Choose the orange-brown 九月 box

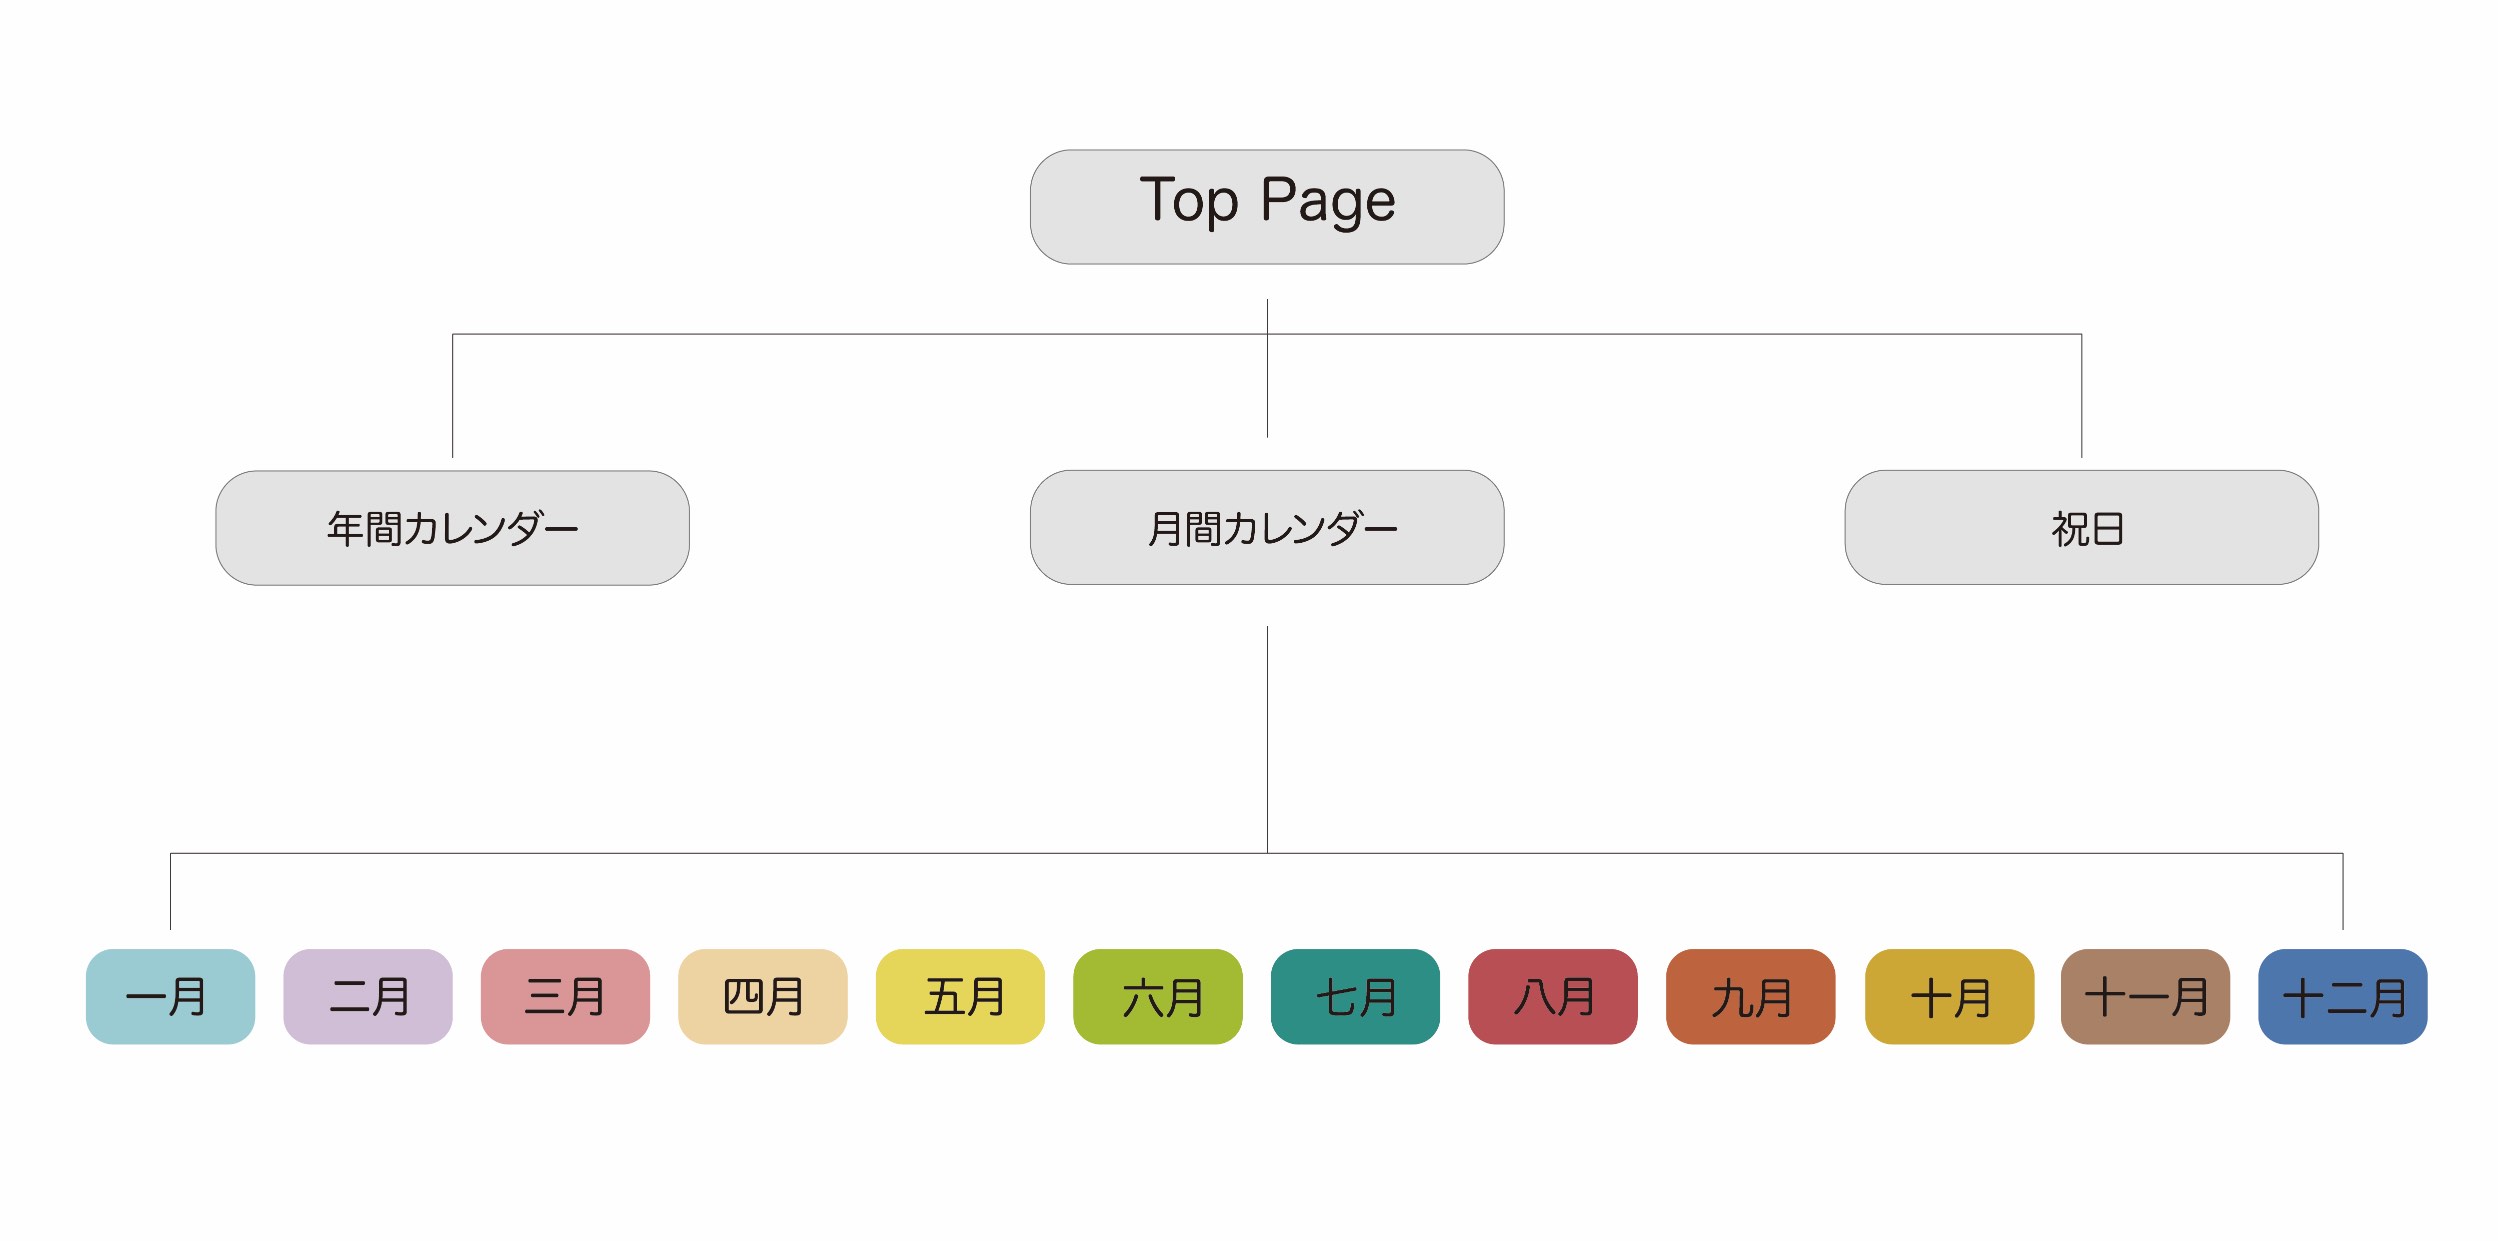tap(1750, 997)
